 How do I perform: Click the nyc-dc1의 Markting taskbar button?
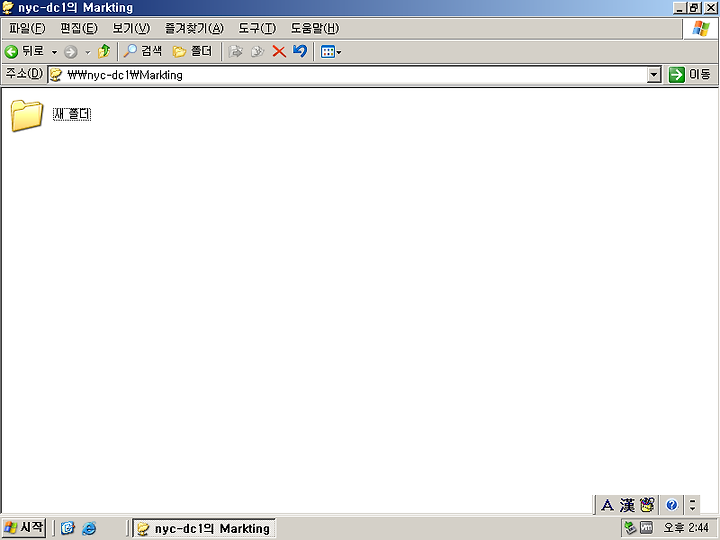tap(204, 528)
